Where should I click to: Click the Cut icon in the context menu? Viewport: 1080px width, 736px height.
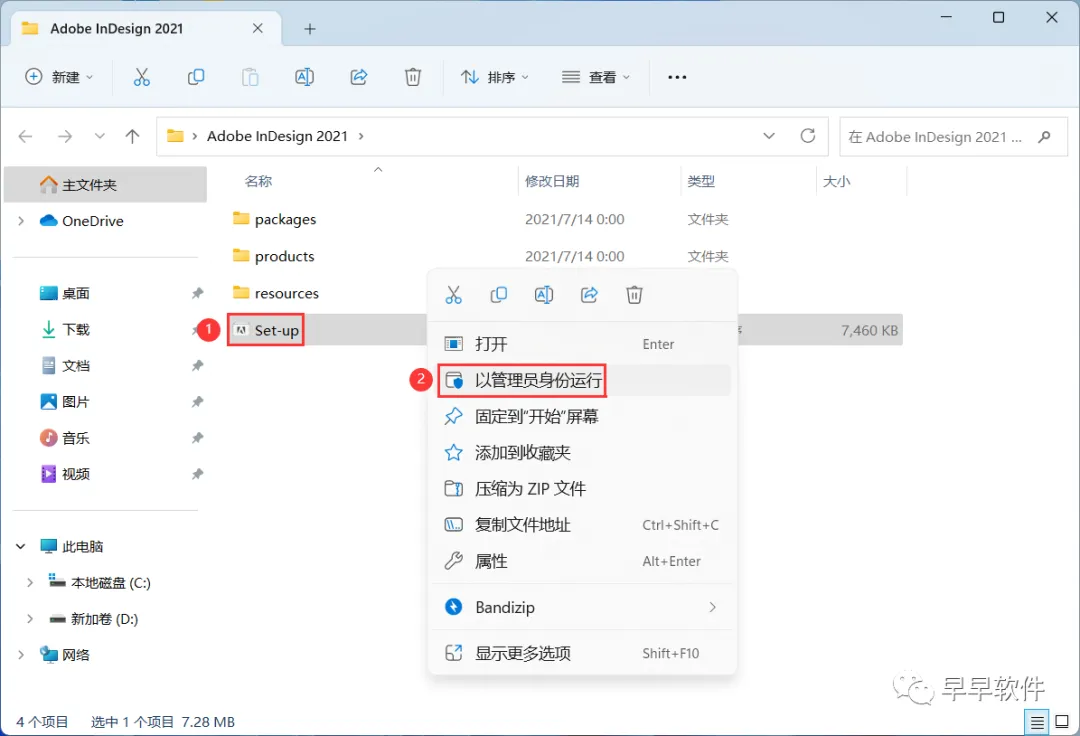[x=453, y=295]
